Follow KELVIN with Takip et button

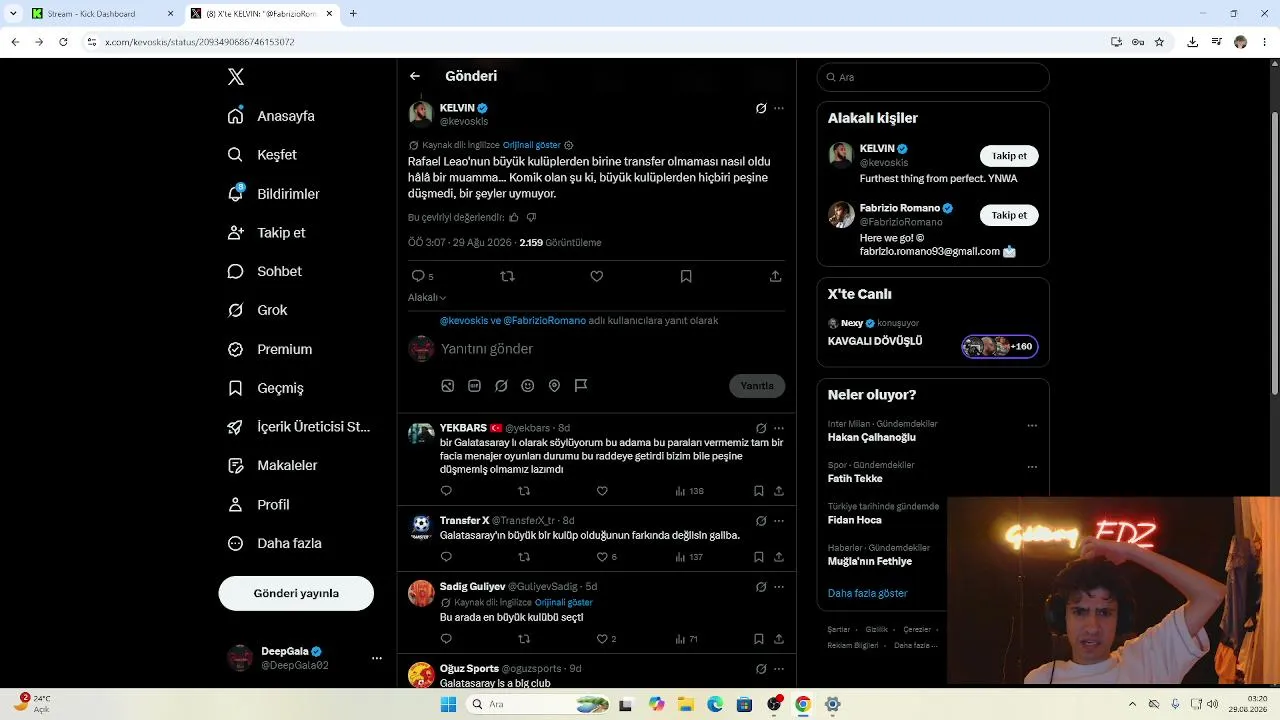pyautogui.click(x=1009, y=156)
